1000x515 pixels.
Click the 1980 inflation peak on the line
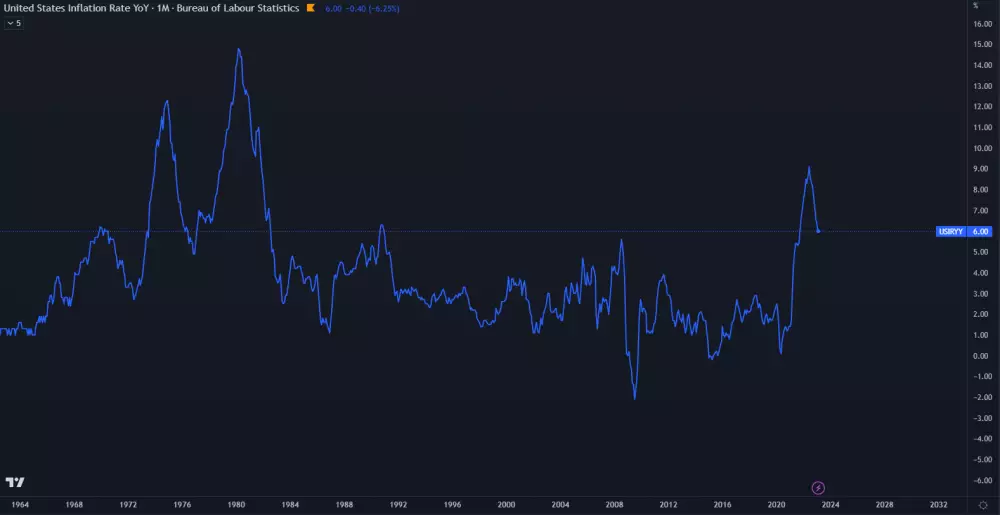coord(238,49)
